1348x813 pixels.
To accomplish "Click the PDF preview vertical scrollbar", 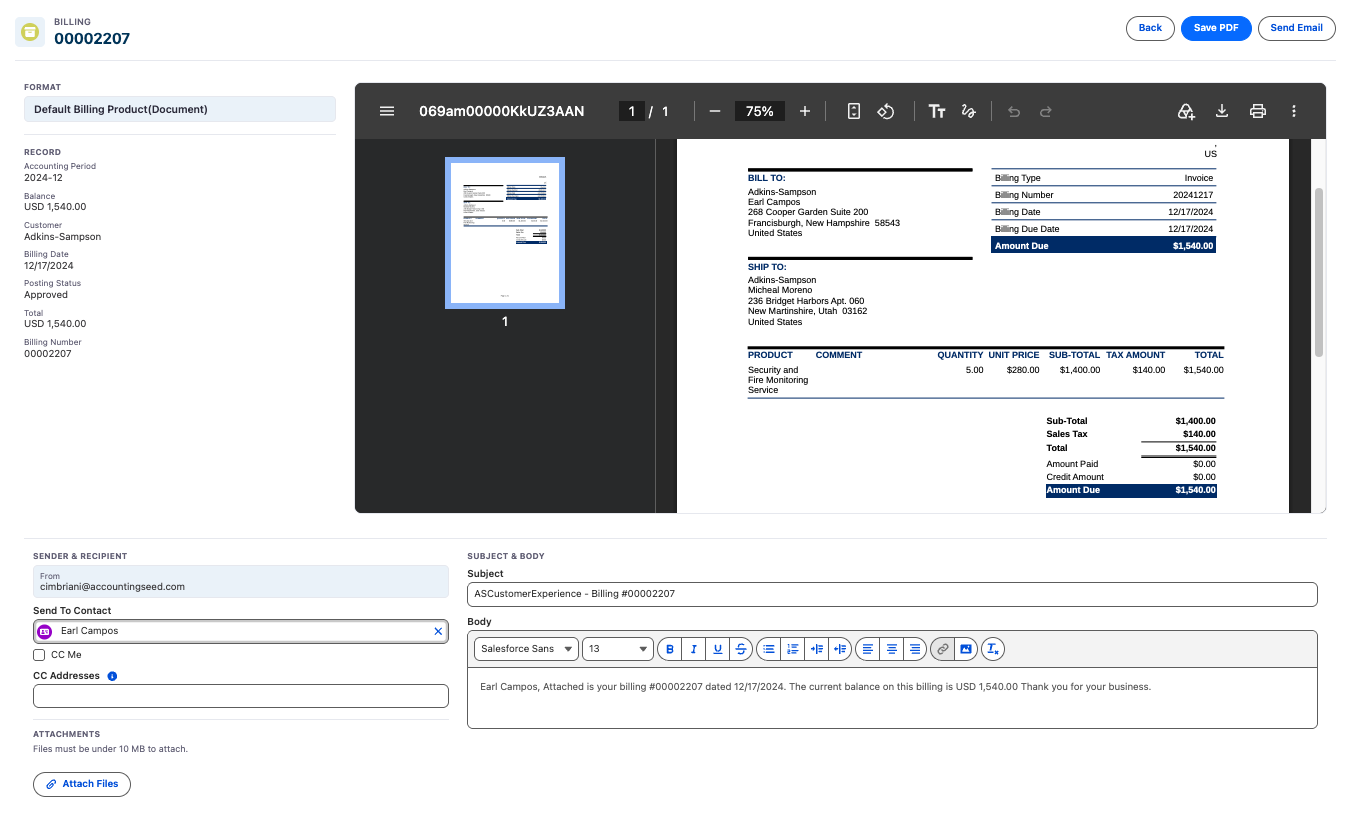I will [x=1319, y=272].
